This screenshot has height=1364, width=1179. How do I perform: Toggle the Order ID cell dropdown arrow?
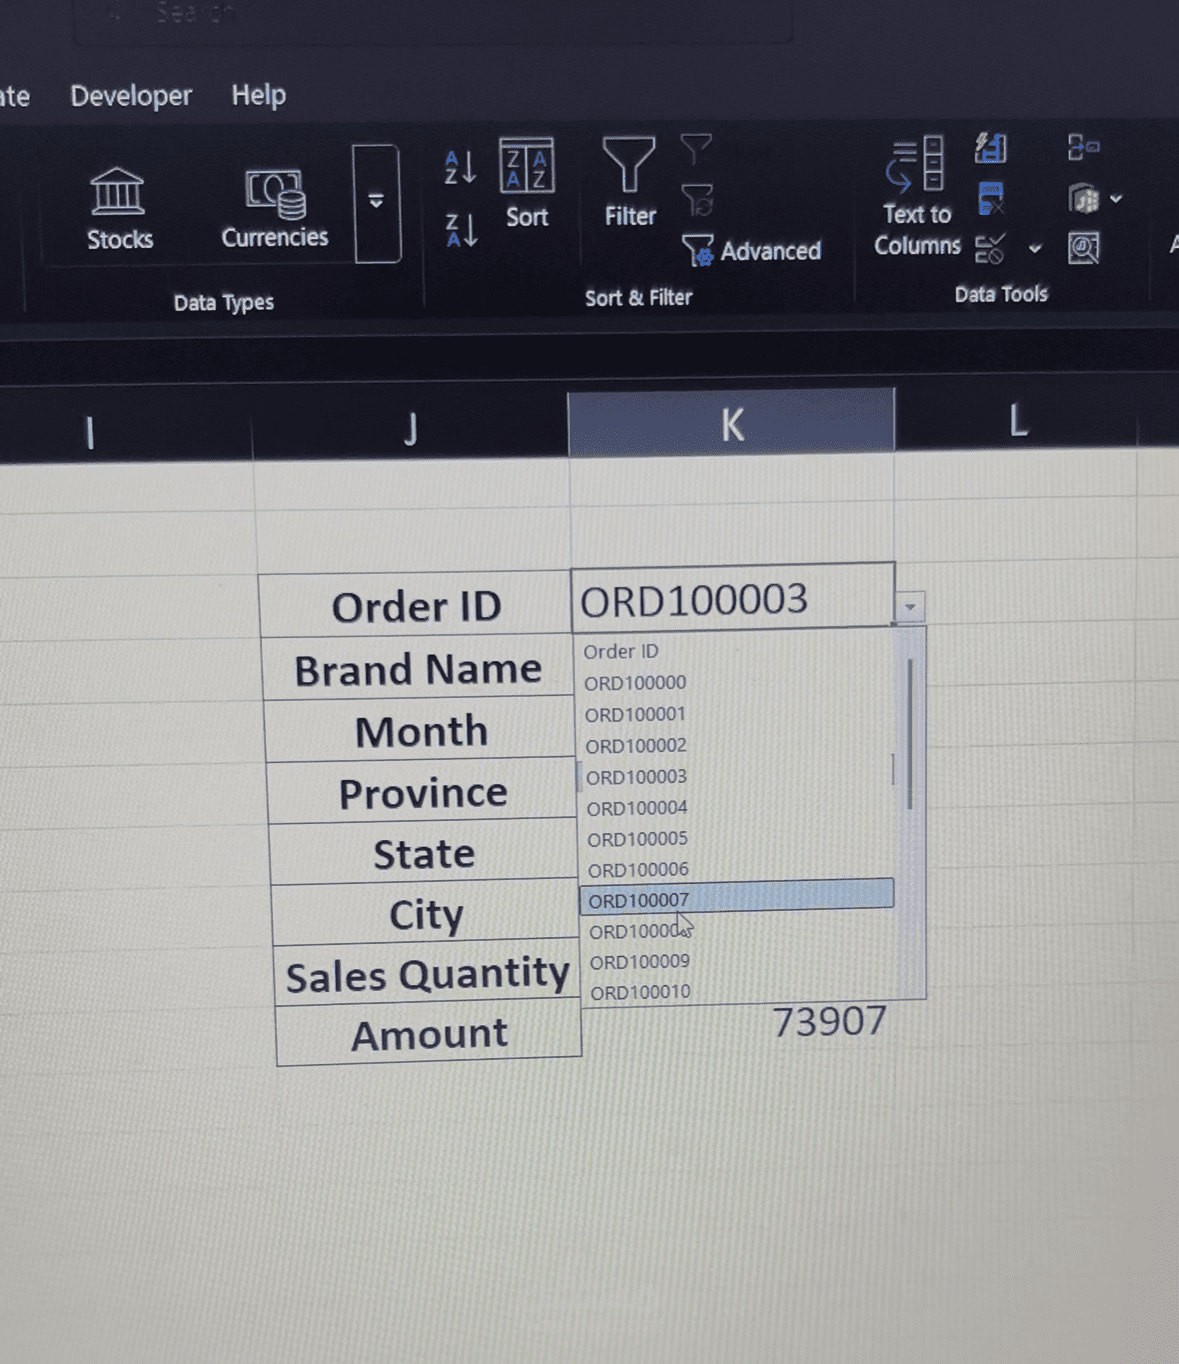click(910, 606)
